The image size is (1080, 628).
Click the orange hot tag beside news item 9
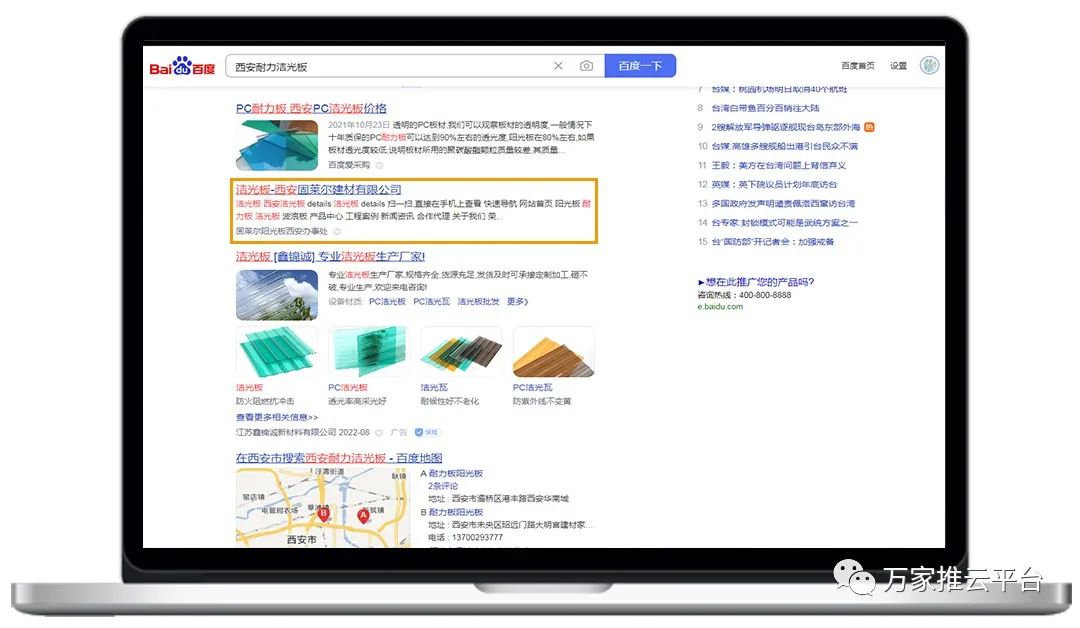(869, 127)
